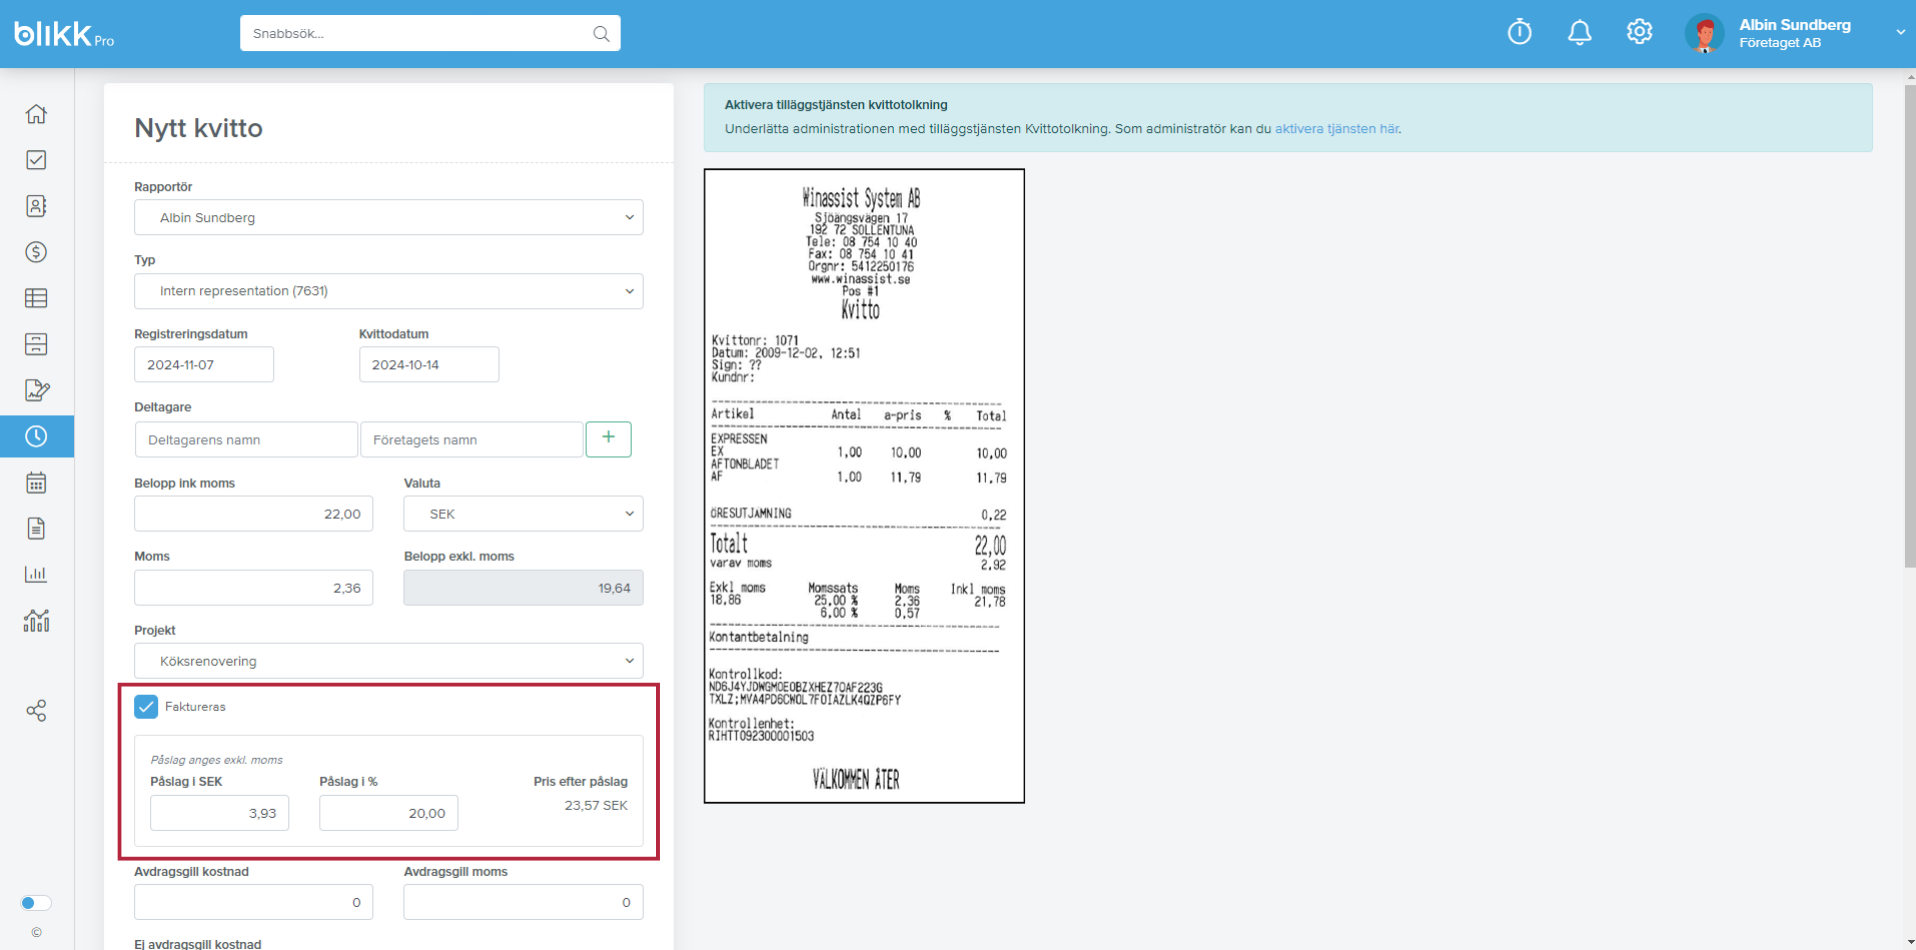This screenshot has height=950, width=1916.
Task: Click the 'Påslag anges exkl. moms' note
Action: point(217,760)
